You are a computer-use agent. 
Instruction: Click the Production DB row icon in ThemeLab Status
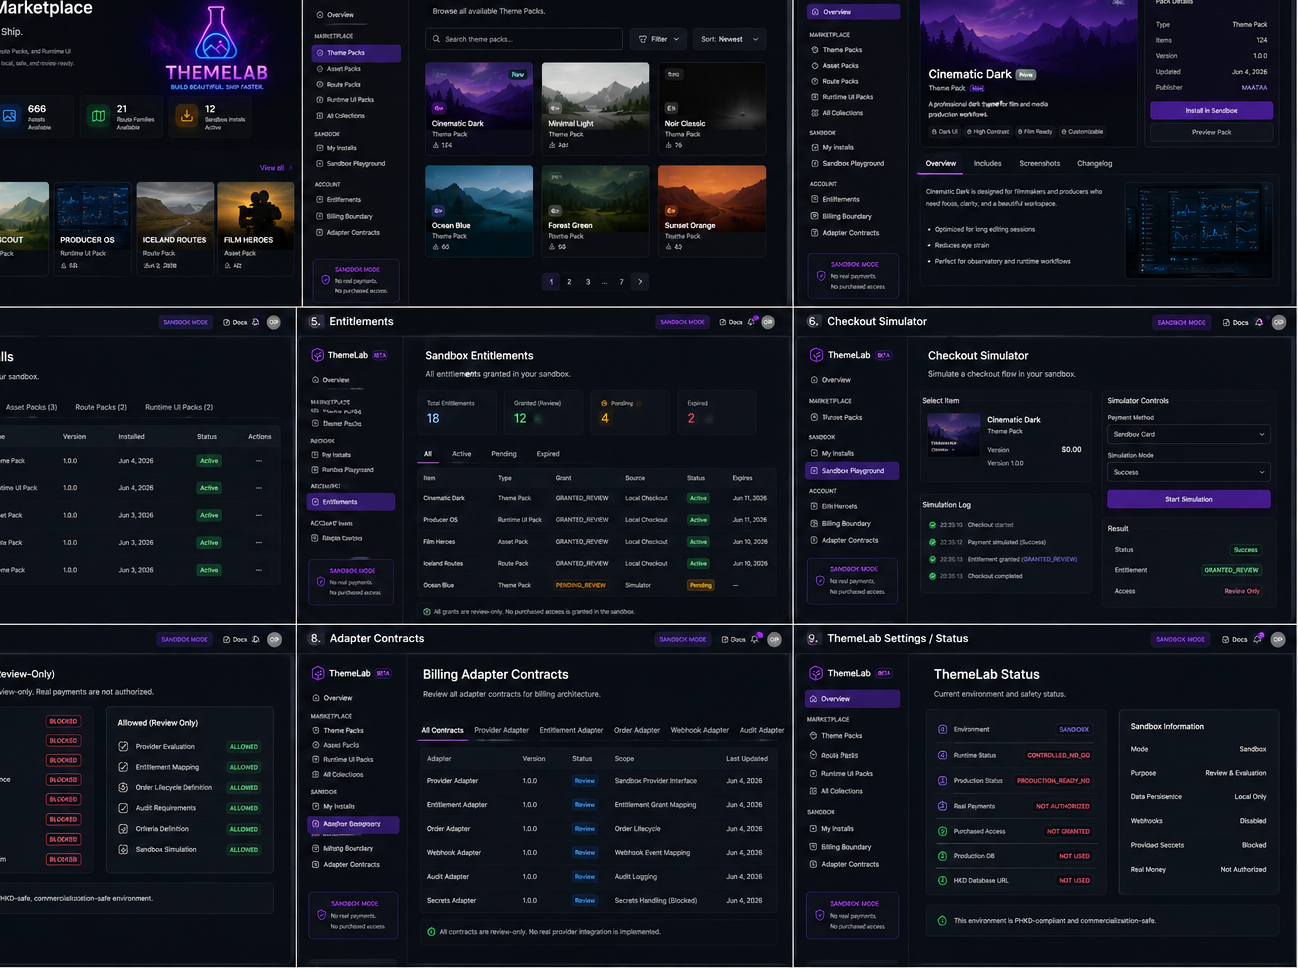(x=942, y=856)
